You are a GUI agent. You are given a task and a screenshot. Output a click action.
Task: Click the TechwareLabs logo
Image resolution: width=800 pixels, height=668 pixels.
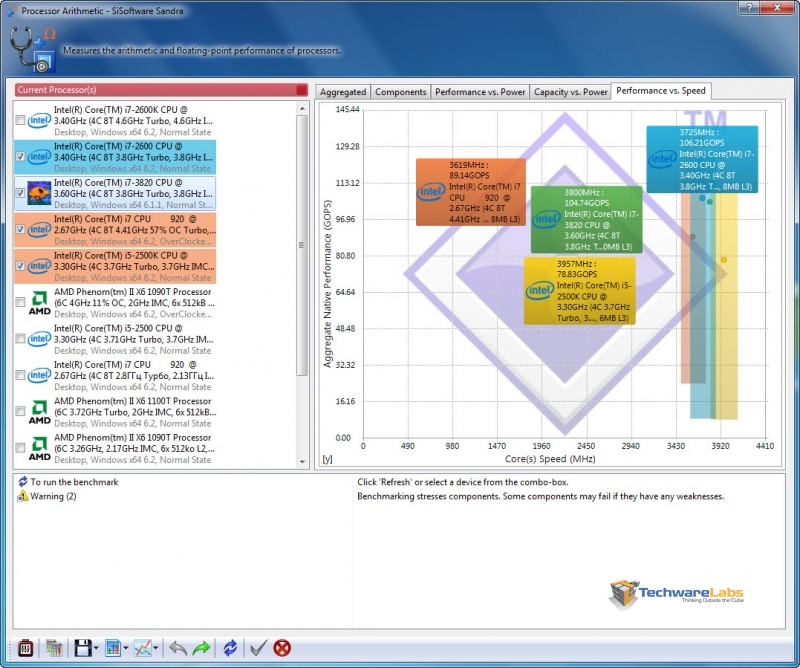point(676,594)
